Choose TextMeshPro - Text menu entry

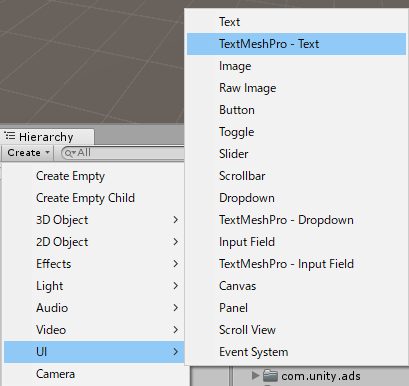(296, 44)
